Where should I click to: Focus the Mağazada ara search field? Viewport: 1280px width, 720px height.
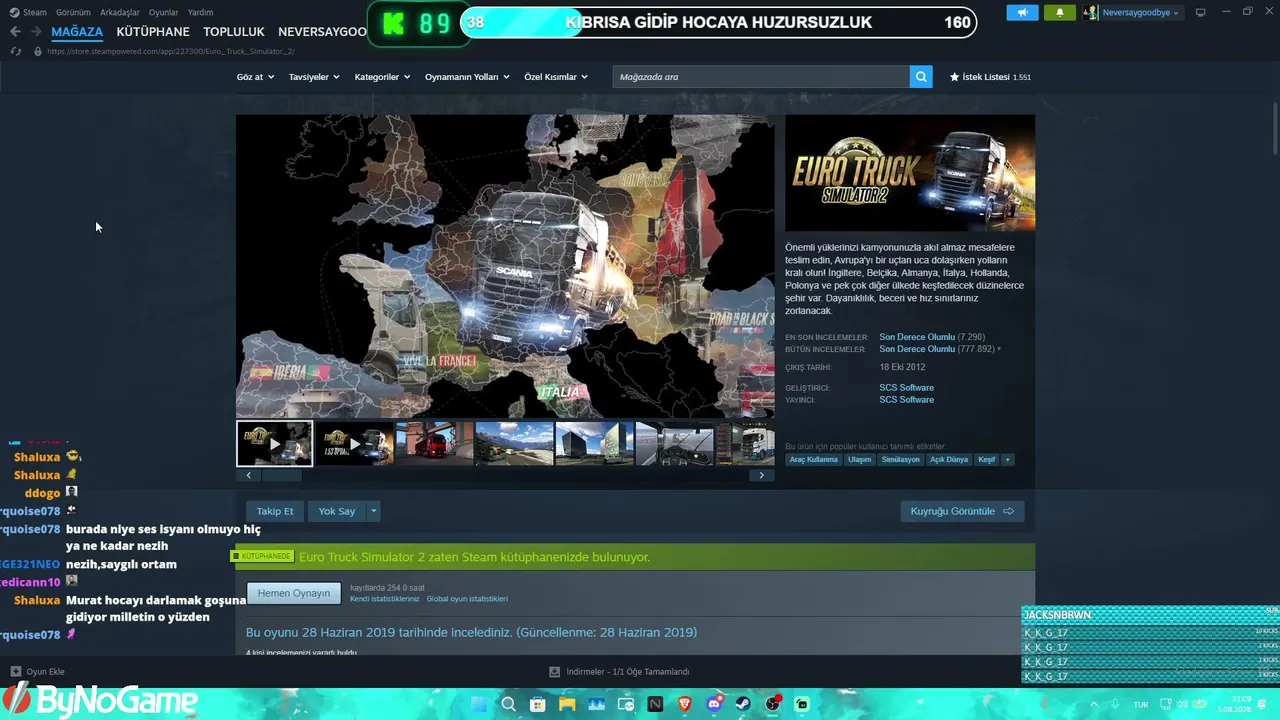point(761,77)
